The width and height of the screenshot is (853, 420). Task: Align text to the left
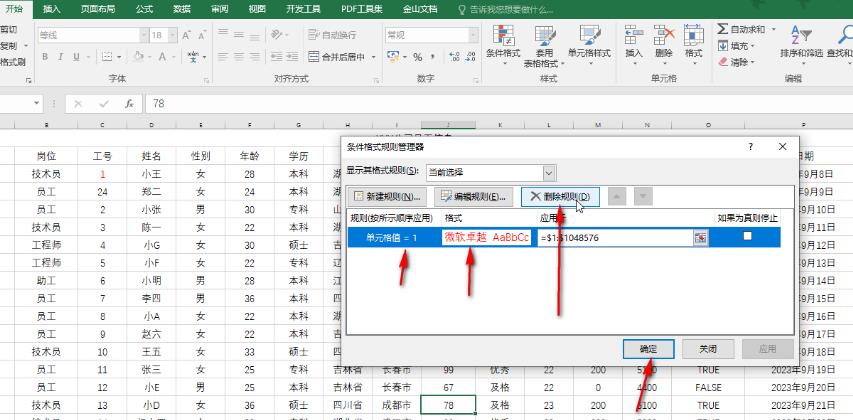[222, 57]
